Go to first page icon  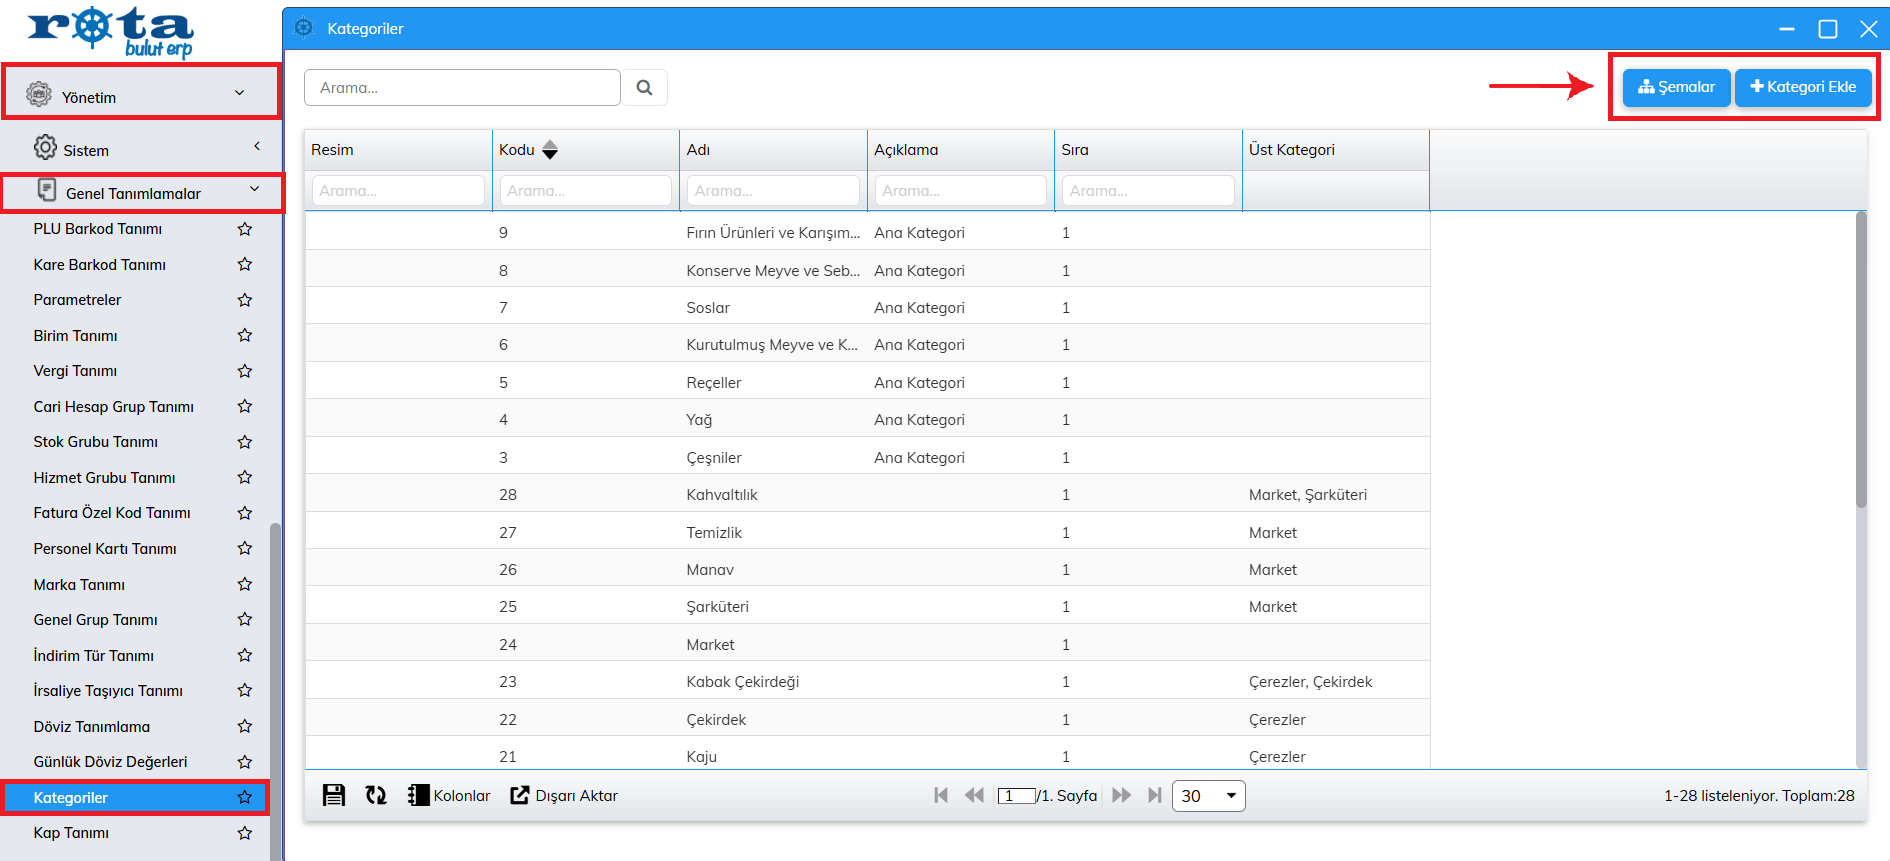(941, 795)
